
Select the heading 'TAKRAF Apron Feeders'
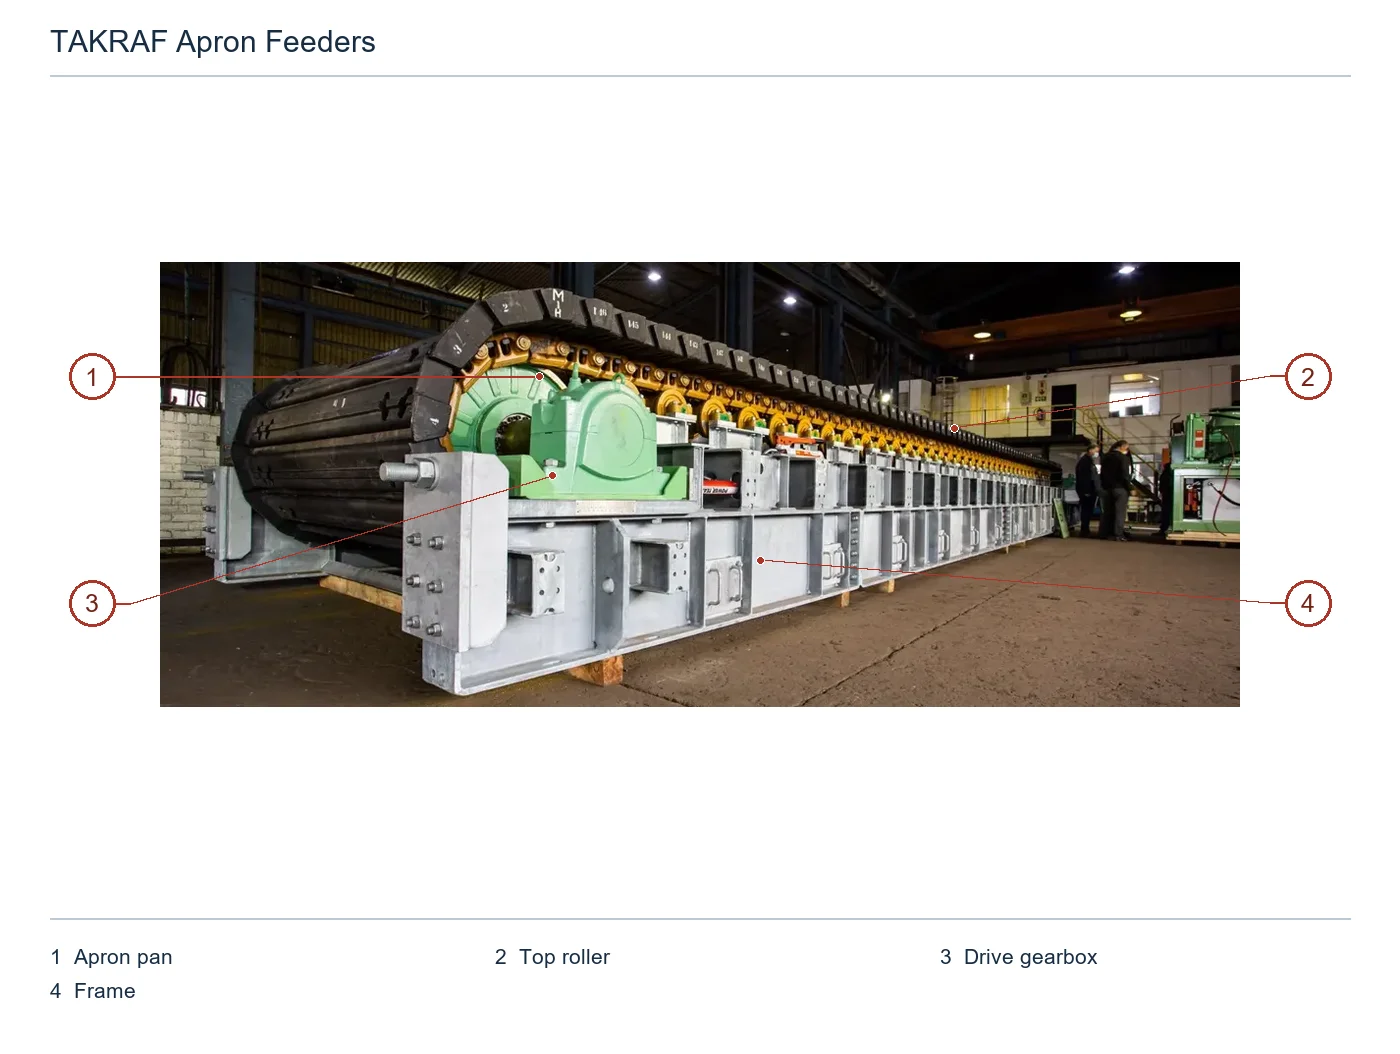[213, 42]
